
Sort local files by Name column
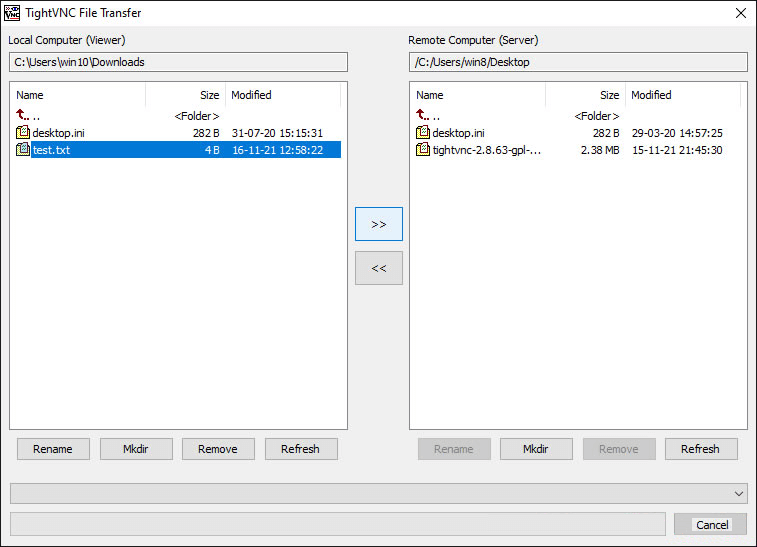point(78,95)
